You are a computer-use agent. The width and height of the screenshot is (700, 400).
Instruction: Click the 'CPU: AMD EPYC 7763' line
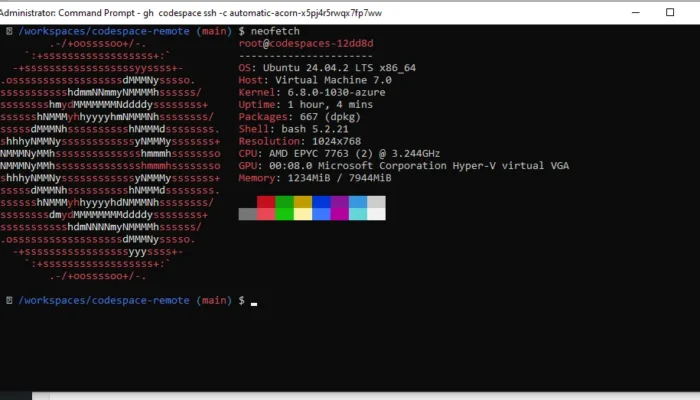pyautogui.click(x=339, y=154)
